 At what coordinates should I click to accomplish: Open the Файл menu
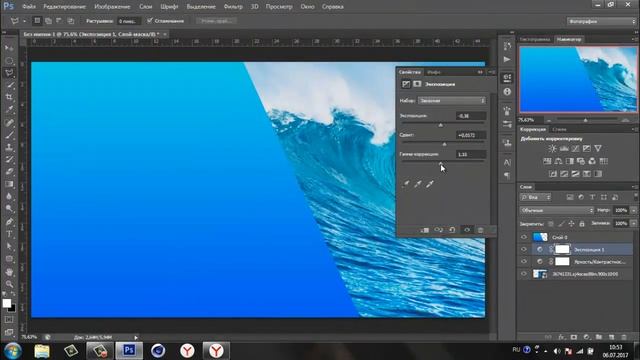pyautogui.click(x=29, y=7)
